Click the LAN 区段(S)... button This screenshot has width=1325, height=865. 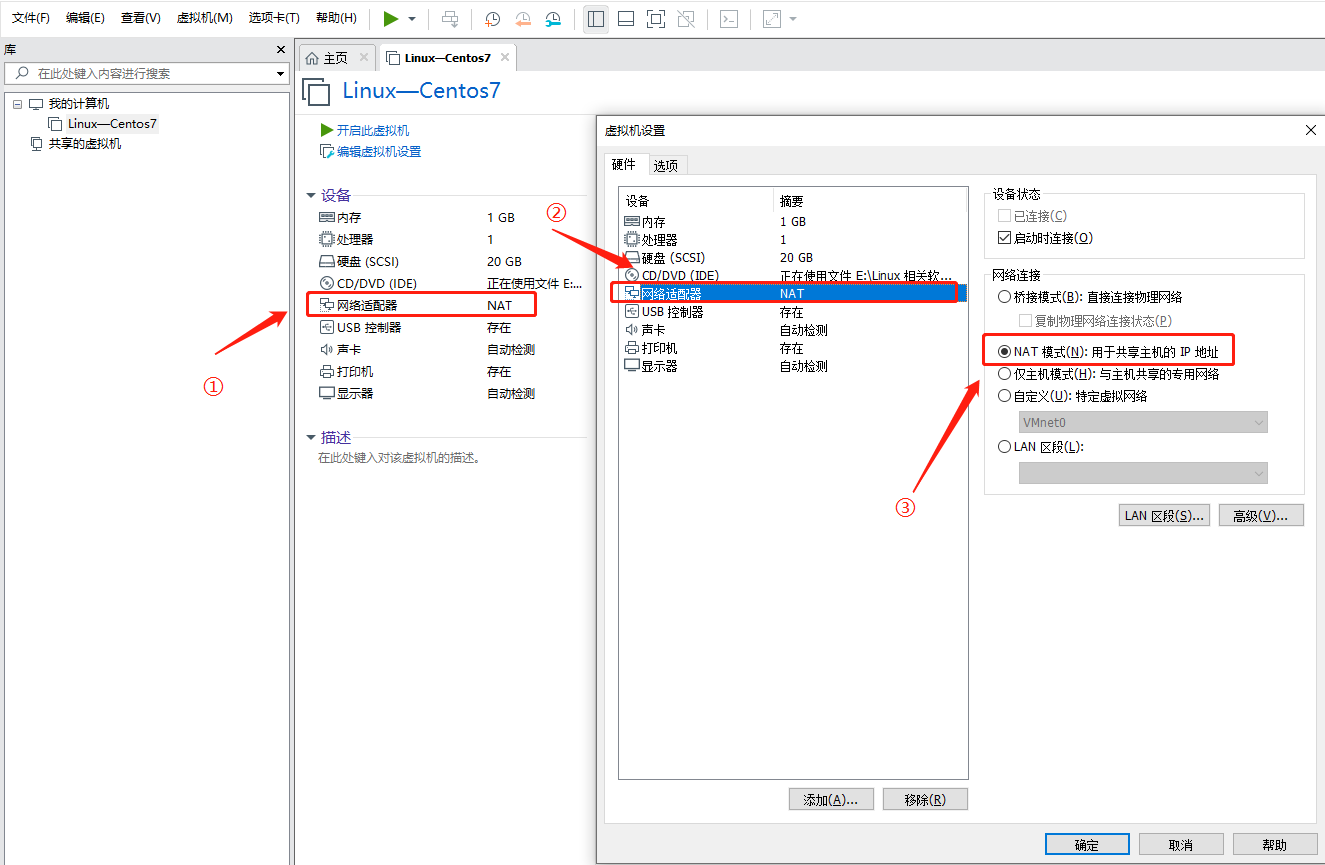(1164, 516)
